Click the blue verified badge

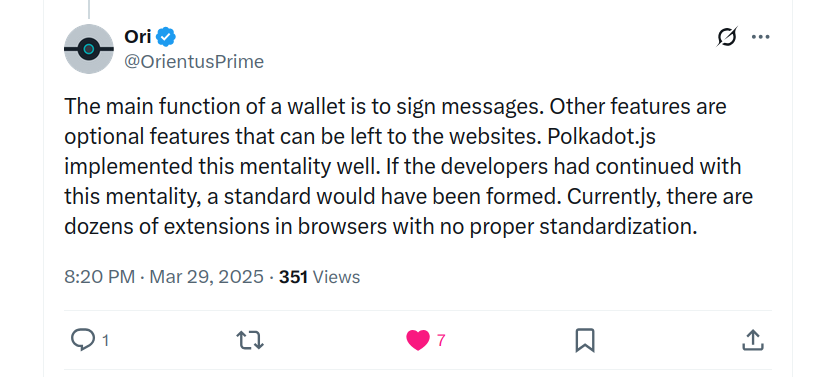(166, 37)
